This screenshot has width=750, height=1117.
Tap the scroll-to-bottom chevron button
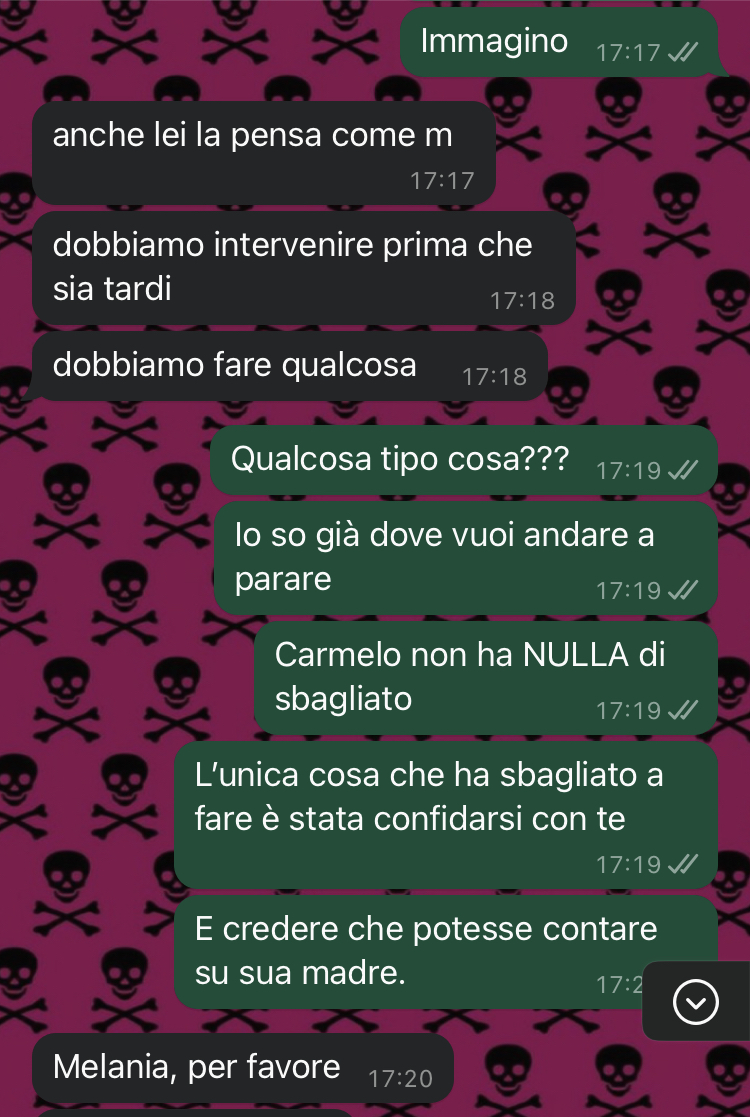pos(695,1002)
